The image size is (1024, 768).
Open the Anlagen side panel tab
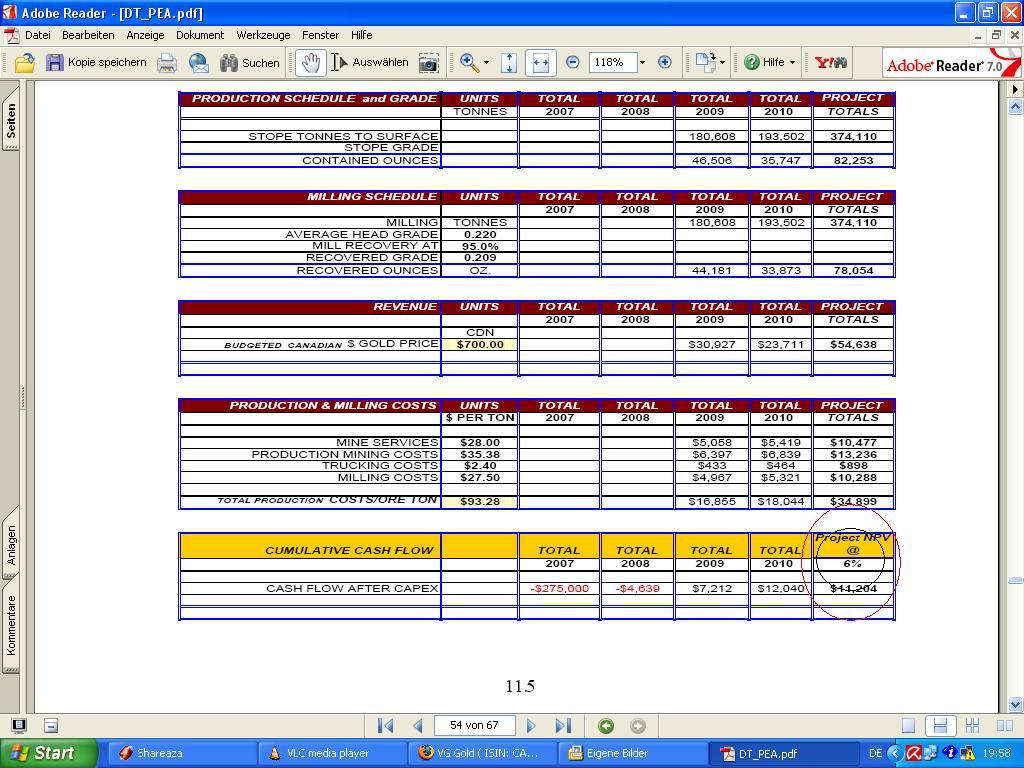(x=11, y=543)
